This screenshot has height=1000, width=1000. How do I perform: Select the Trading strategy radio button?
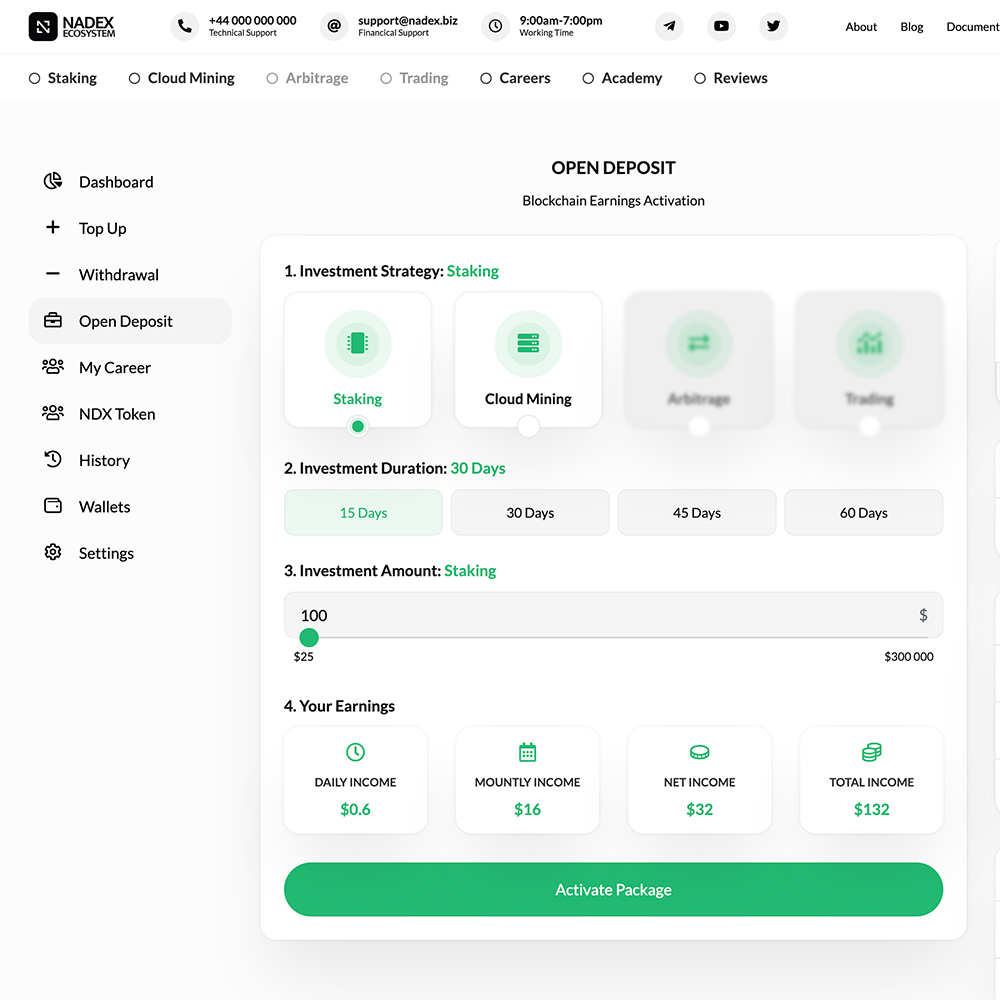tap(870, 426)
